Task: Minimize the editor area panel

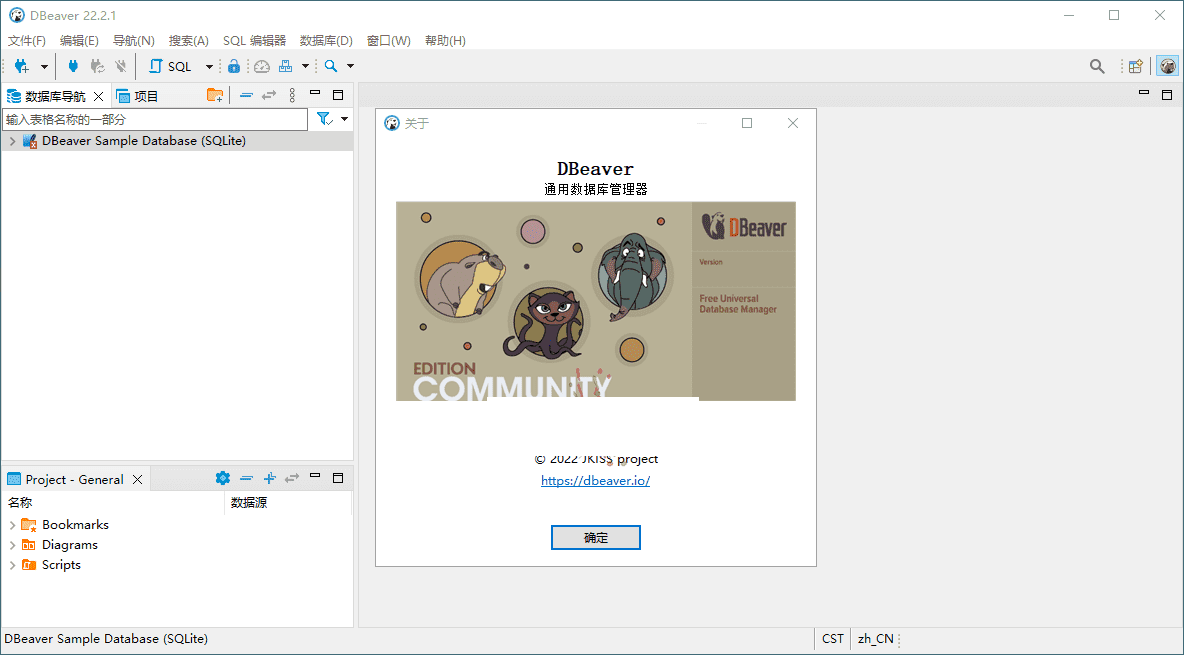Action: click(1144, 94)
